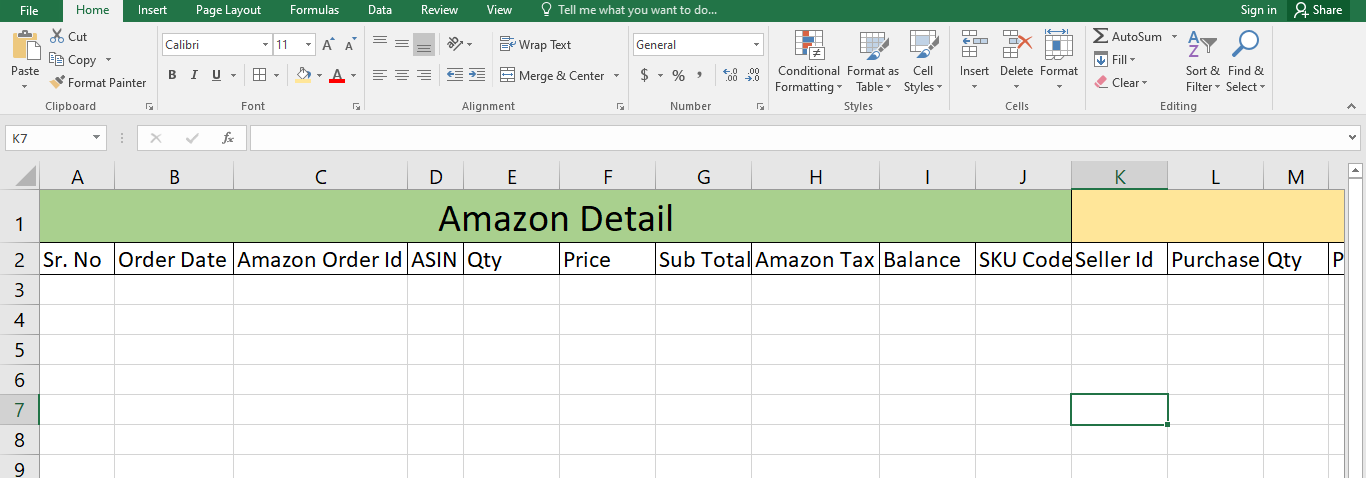The height and width of the screenshot is (478, 1366).
Task: Increase Decimal places
Action: pos(730,75)
